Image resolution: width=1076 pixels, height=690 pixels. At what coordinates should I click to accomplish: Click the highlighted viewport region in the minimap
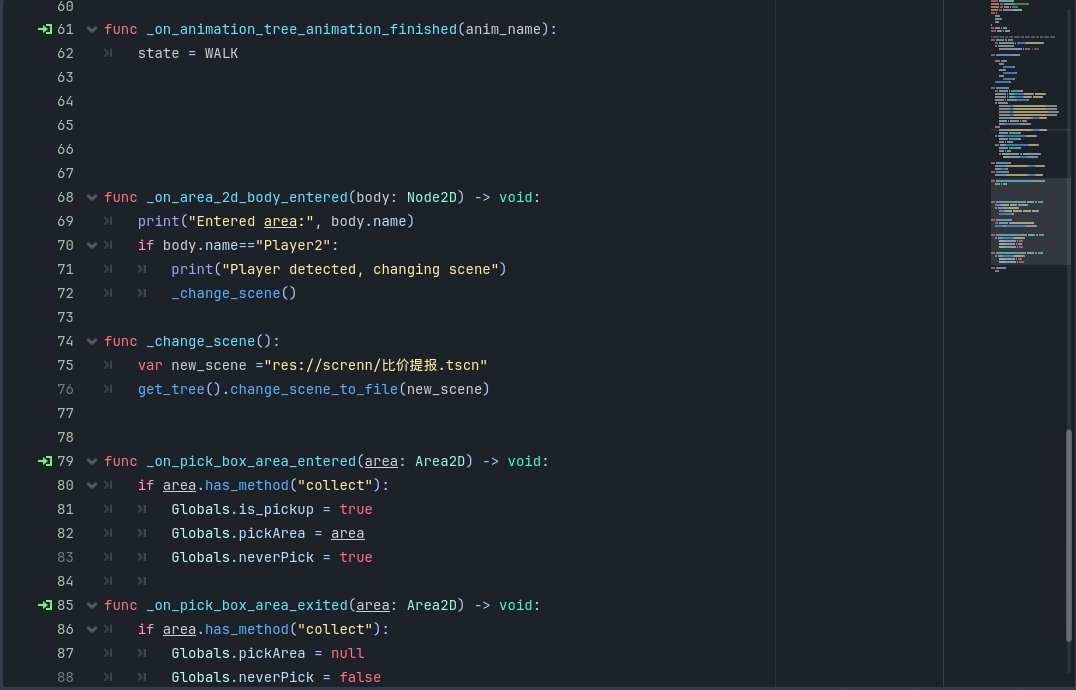tap(1030, 222)
